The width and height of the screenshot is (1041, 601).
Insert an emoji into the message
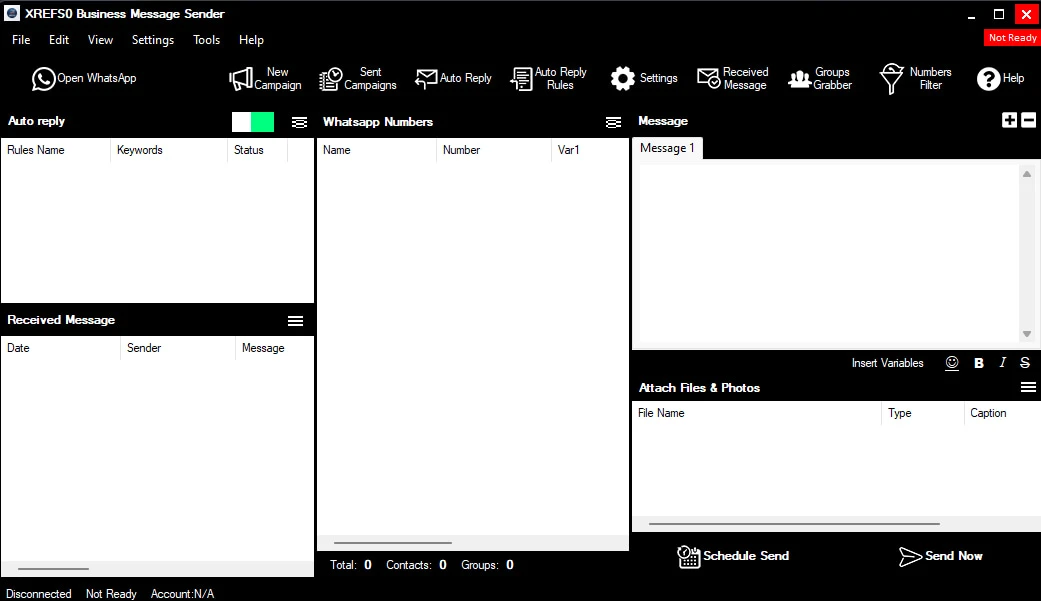[x=952, y=363]
